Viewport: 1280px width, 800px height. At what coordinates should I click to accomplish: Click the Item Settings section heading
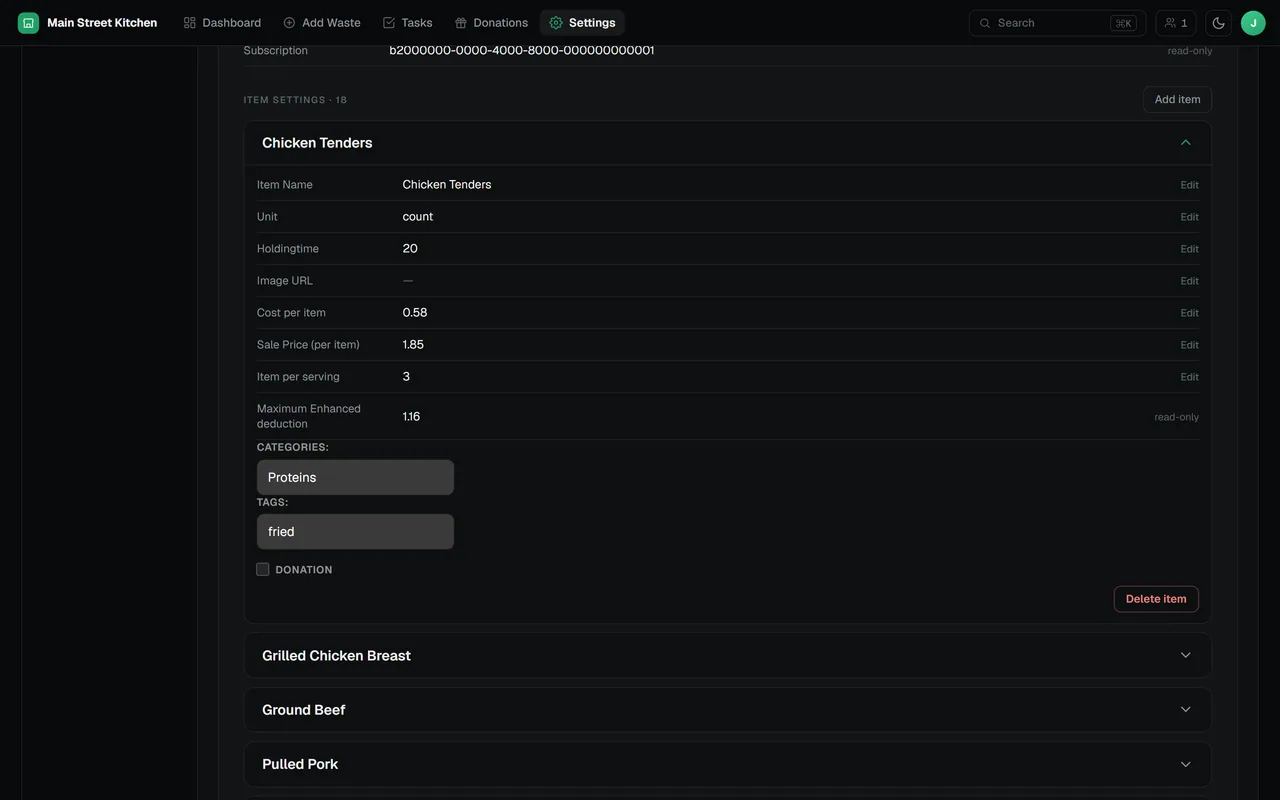coord(295,100)
